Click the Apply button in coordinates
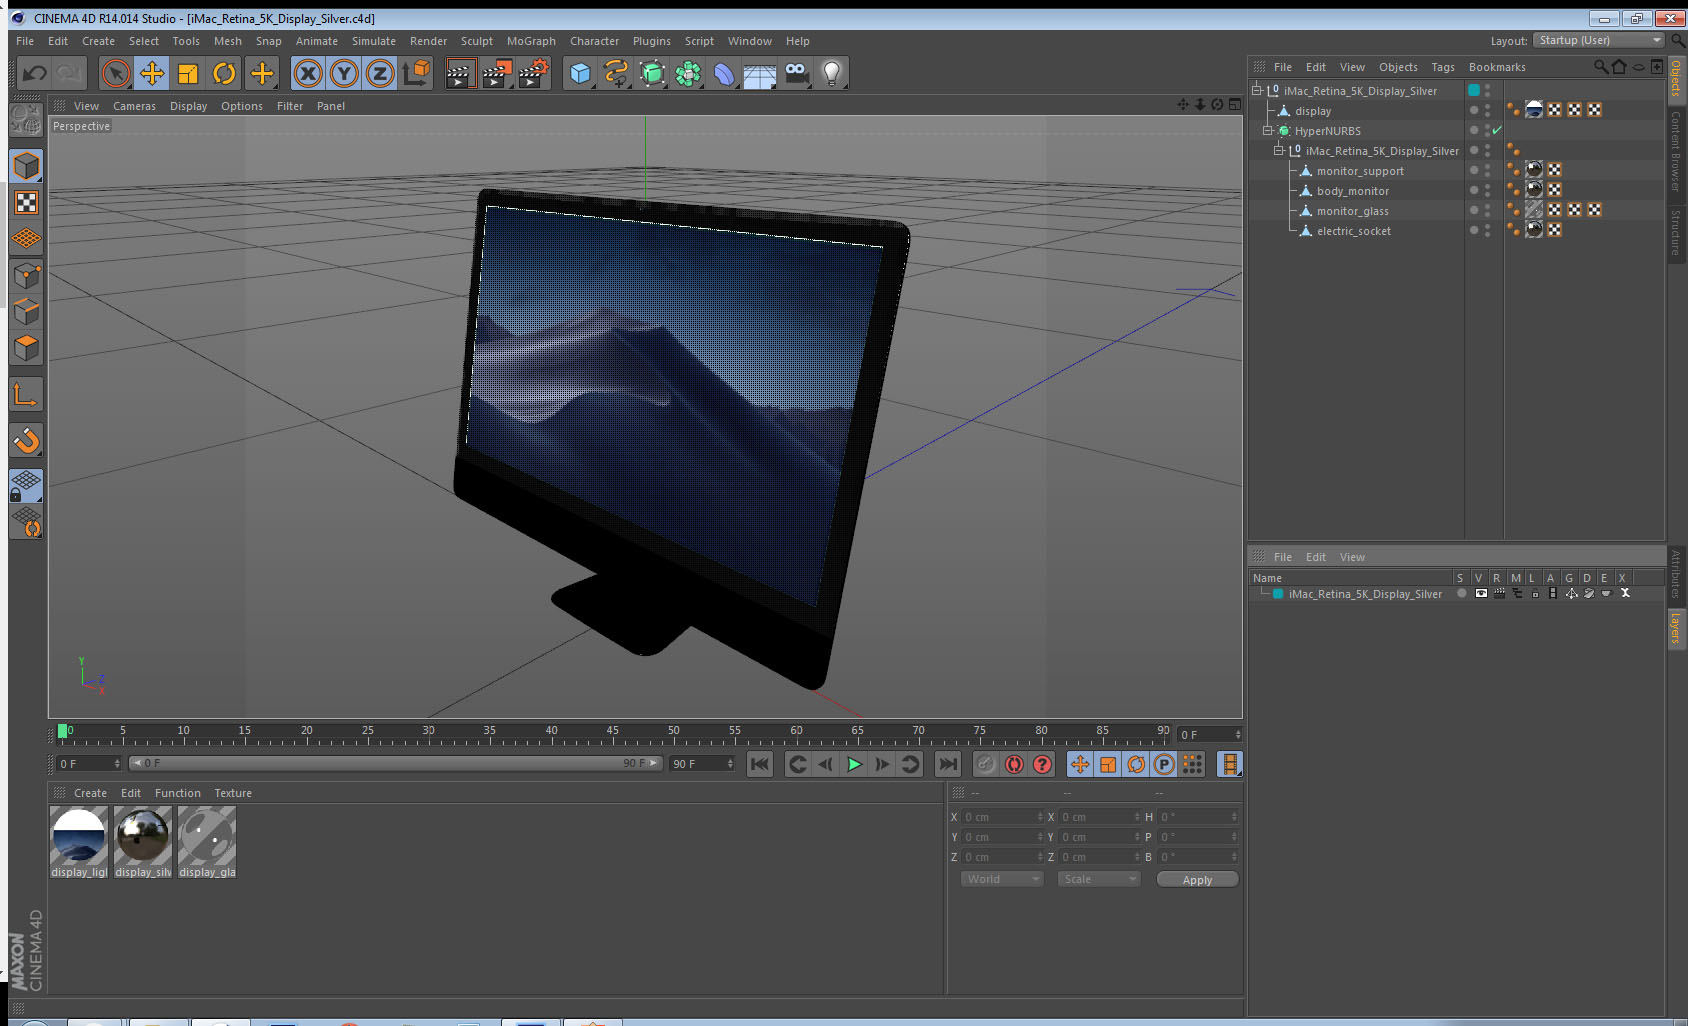Viewport: 1688px width, 1026px height. [1197, 879]
